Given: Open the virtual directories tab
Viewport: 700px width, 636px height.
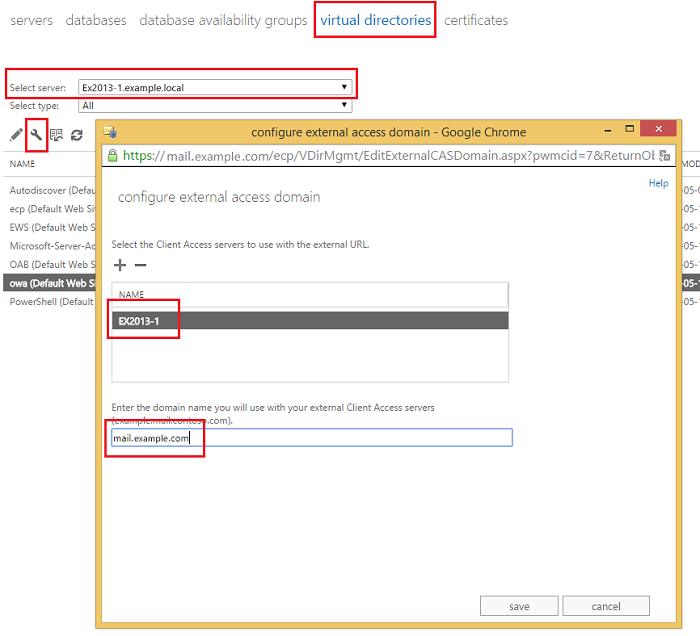Looking at the screenshot, I should point(376,21).
